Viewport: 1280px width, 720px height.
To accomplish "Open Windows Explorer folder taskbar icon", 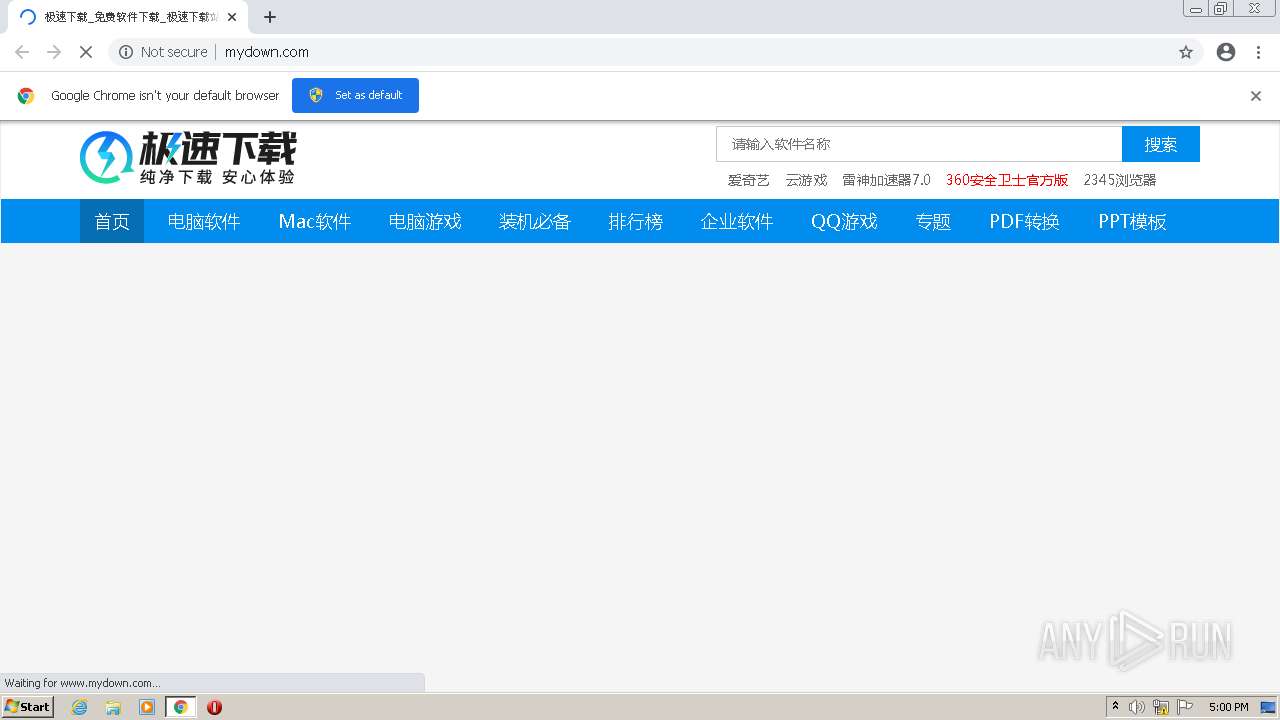I will tap(113, 707).
